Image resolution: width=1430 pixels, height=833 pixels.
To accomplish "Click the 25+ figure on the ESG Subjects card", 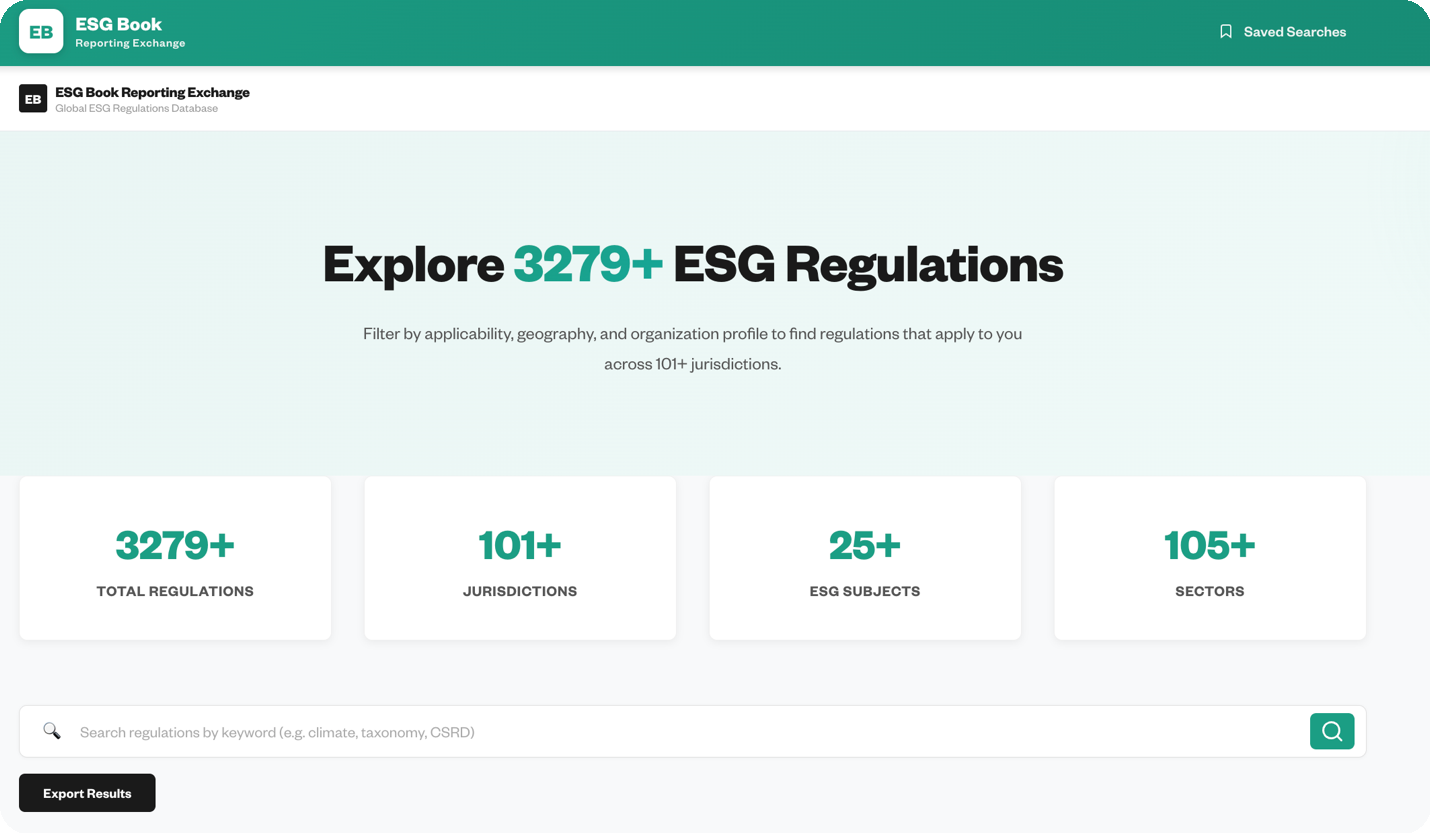I will pyautogui.click(x=865, y=545).
